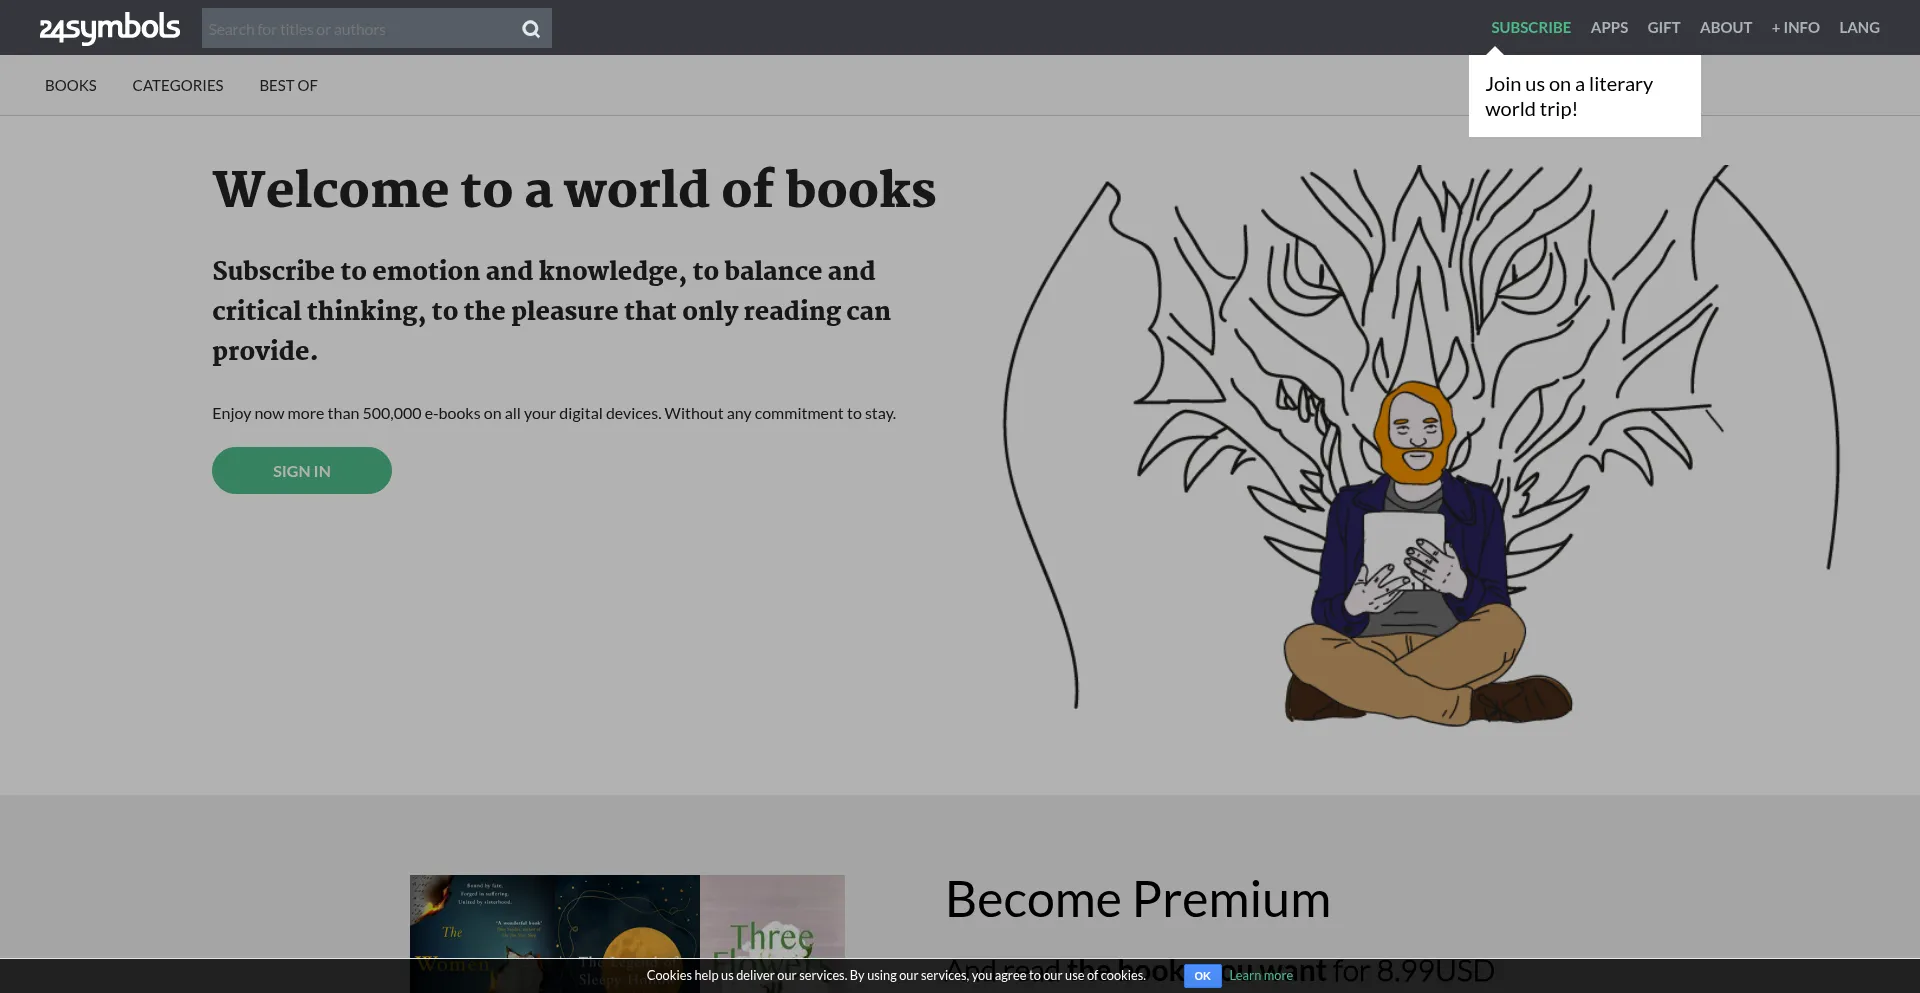Open the CATEGORIES section
1920x993 pixels.
point(178,85)
